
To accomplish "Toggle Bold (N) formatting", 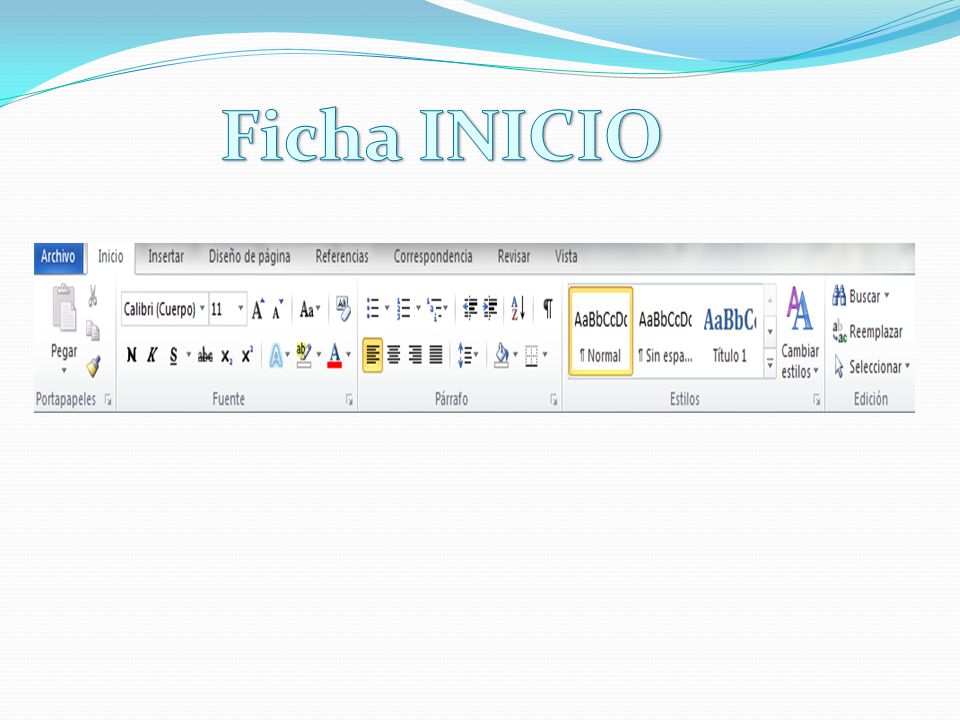I will click(x=131, y=355).
